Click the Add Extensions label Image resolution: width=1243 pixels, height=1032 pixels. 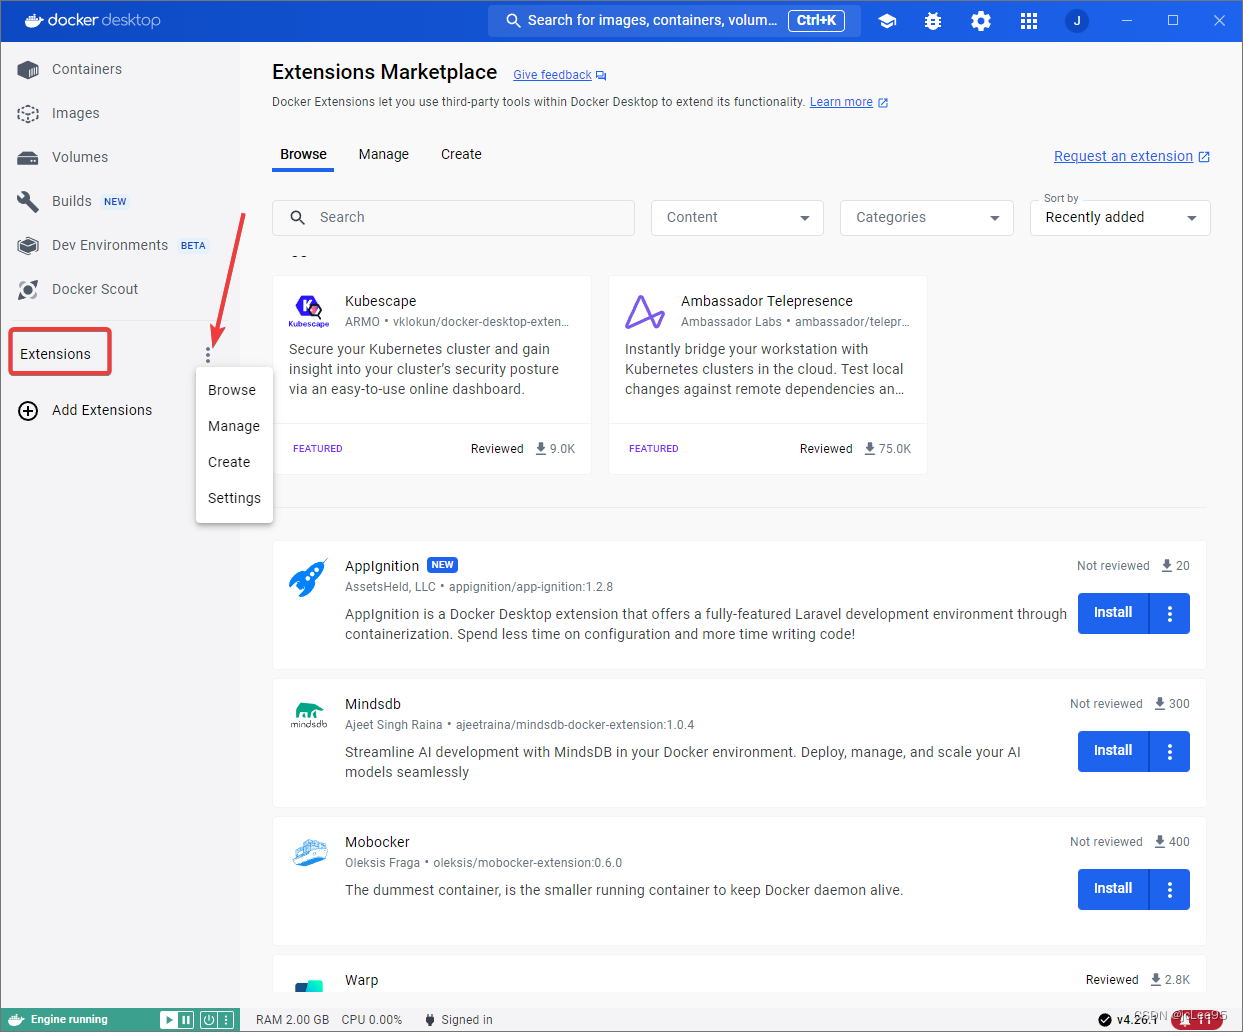102,411
